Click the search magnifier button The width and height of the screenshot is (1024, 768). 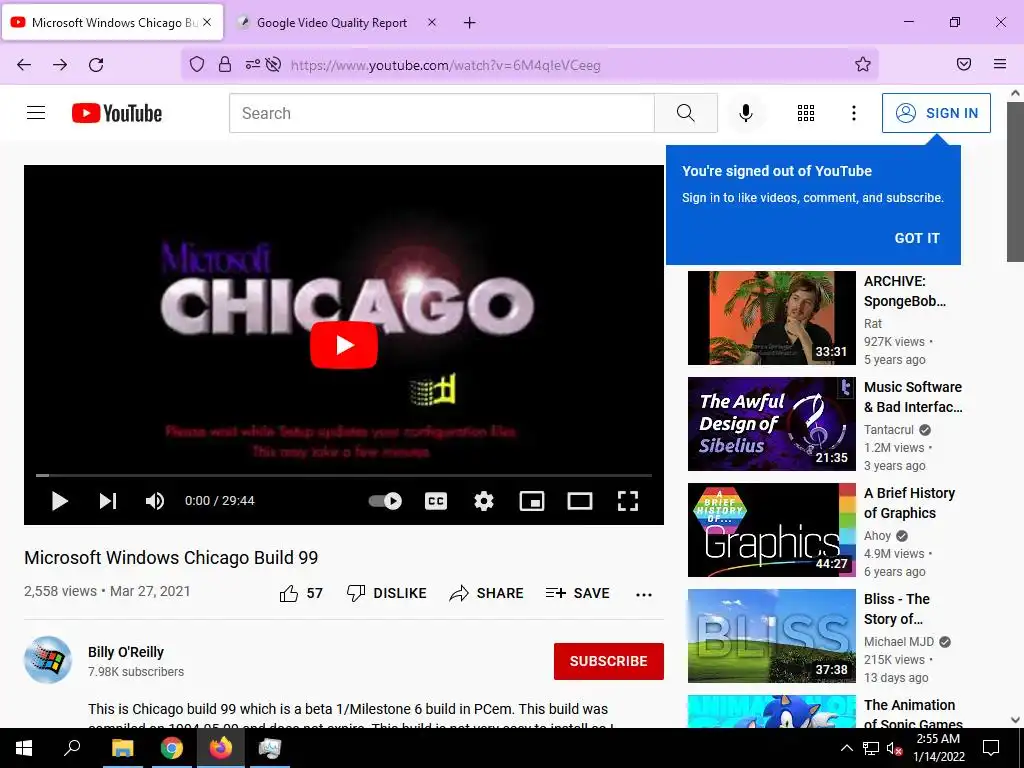686,113
